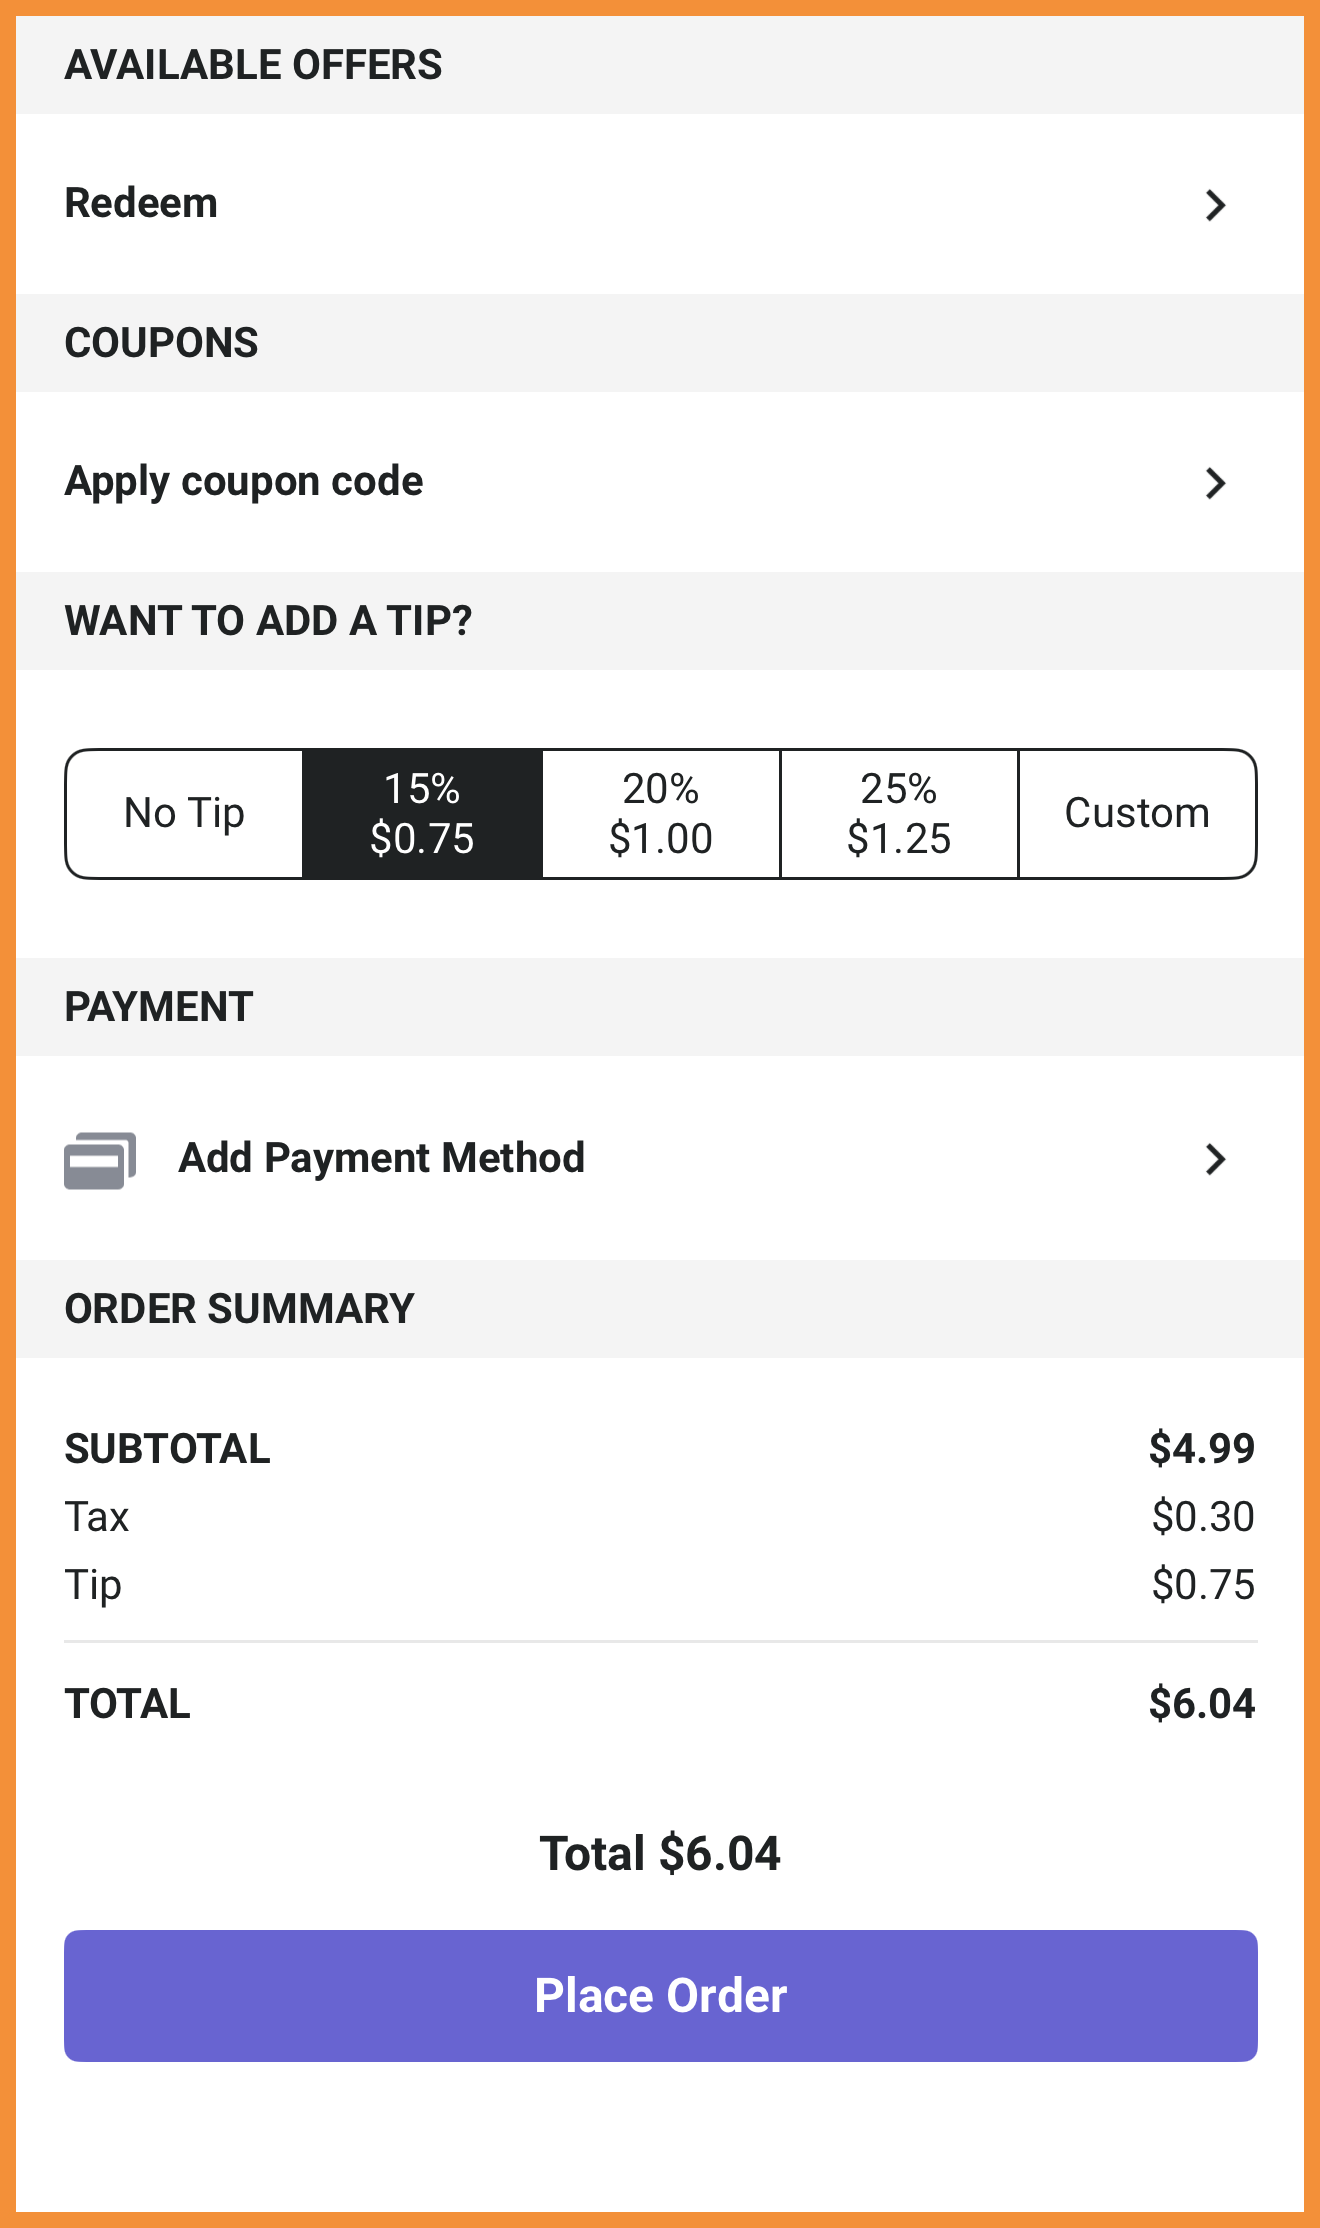Click the SUBTOTAL amount $4.99

click(1201, 1448)
